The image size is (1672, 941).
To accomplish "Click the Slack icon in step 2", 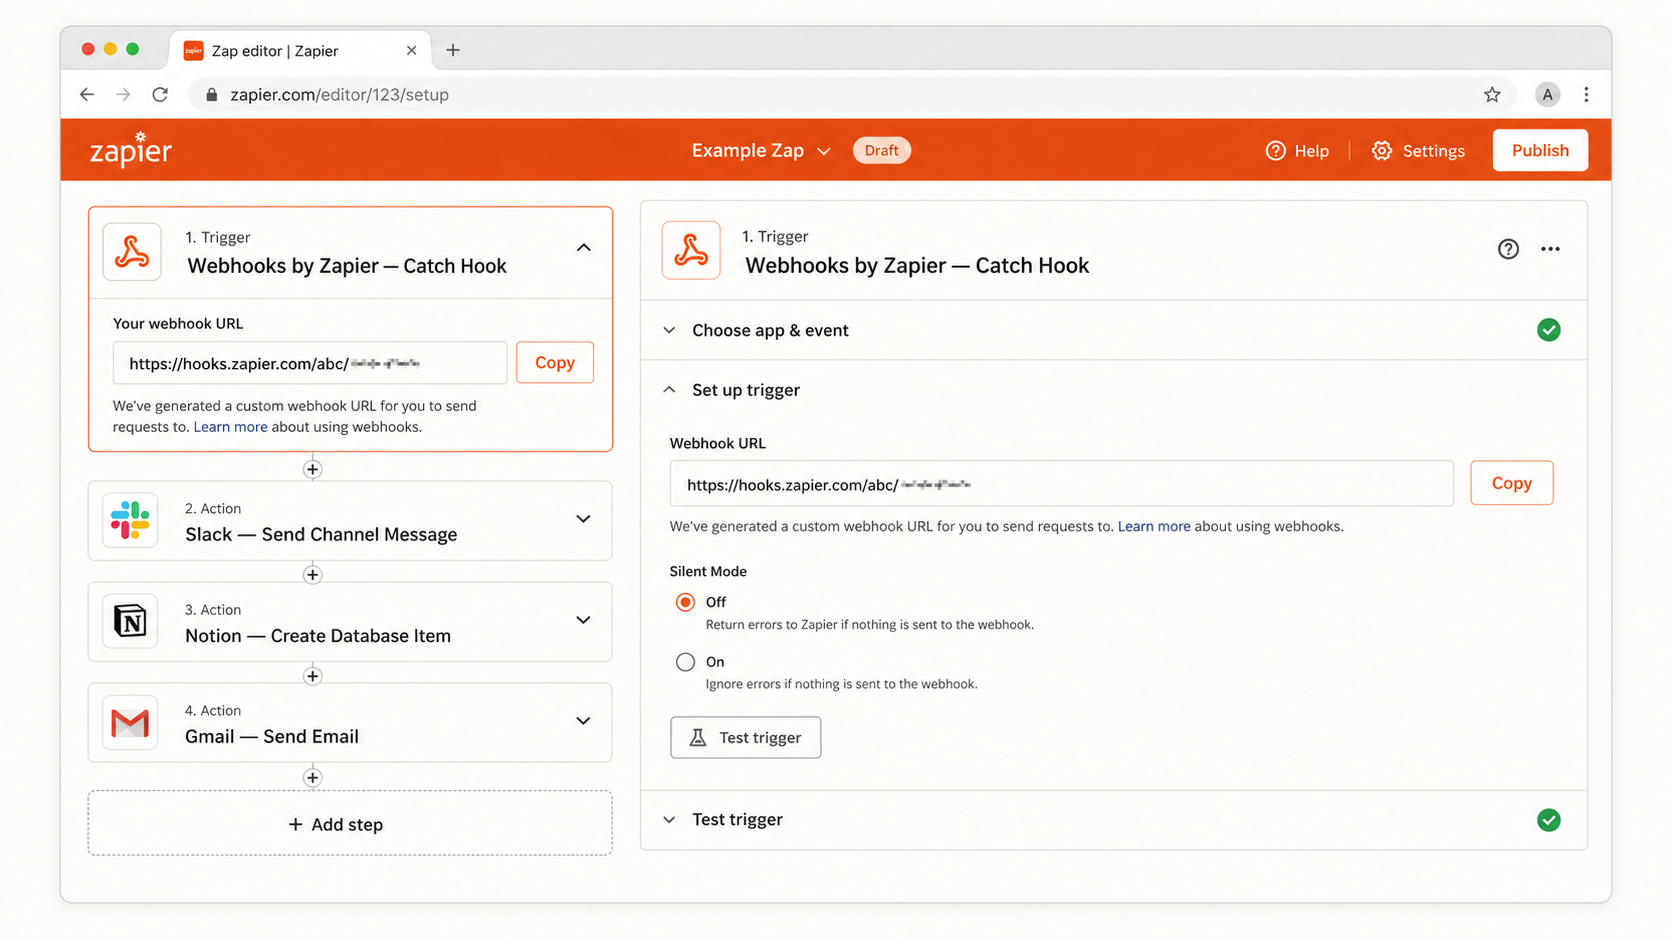I will [x=131, y=520].
